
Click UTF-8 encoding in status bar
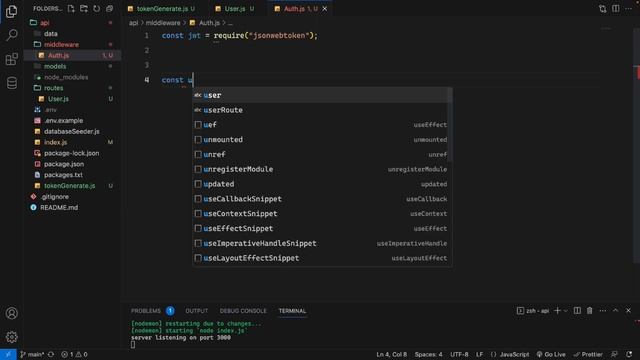click(x=459, y=354)
